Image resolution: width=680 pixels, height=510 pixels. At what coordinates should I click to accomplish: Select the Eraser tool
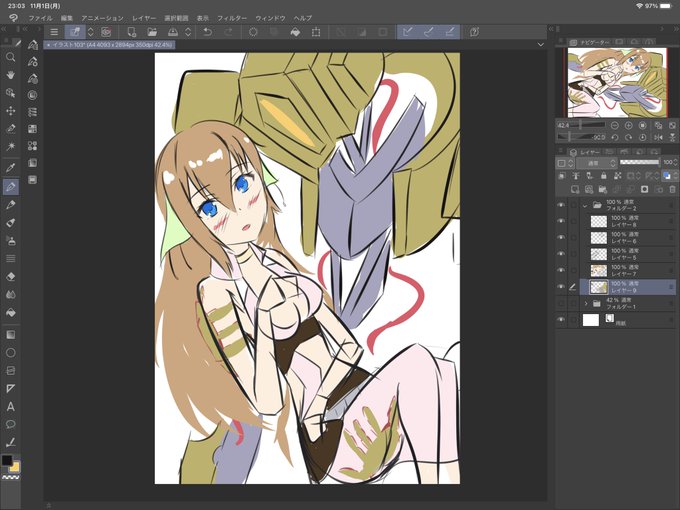(11, 276)
